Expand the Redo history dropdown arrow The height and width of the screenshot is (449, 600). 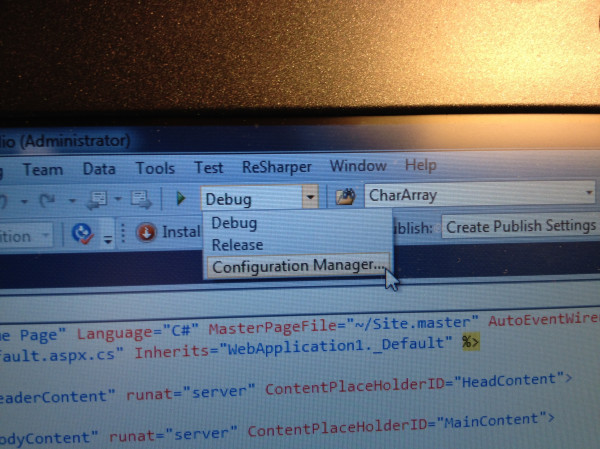(72, 200)
